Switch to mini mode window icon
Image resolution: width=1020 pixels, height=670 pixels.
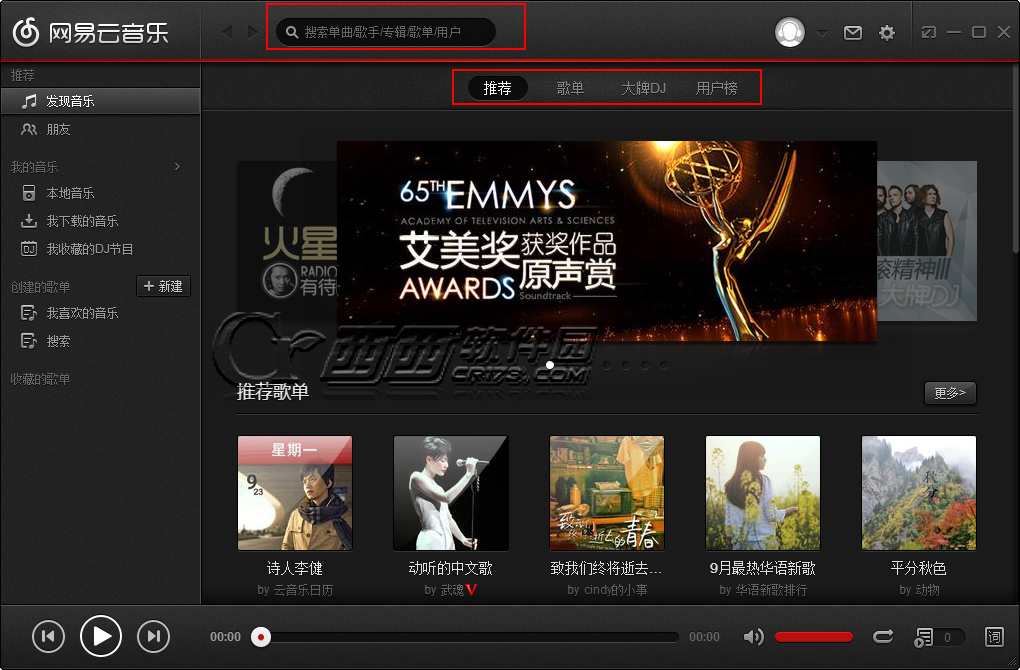tap(929, 32)
